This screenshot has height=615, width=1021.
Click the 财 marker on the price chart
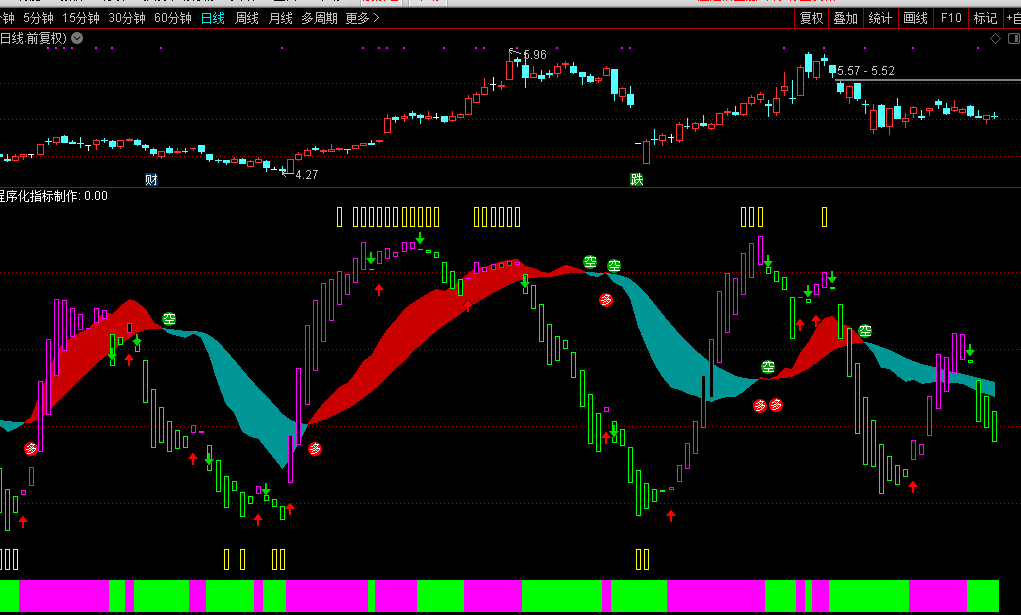(x=151, y=180)
